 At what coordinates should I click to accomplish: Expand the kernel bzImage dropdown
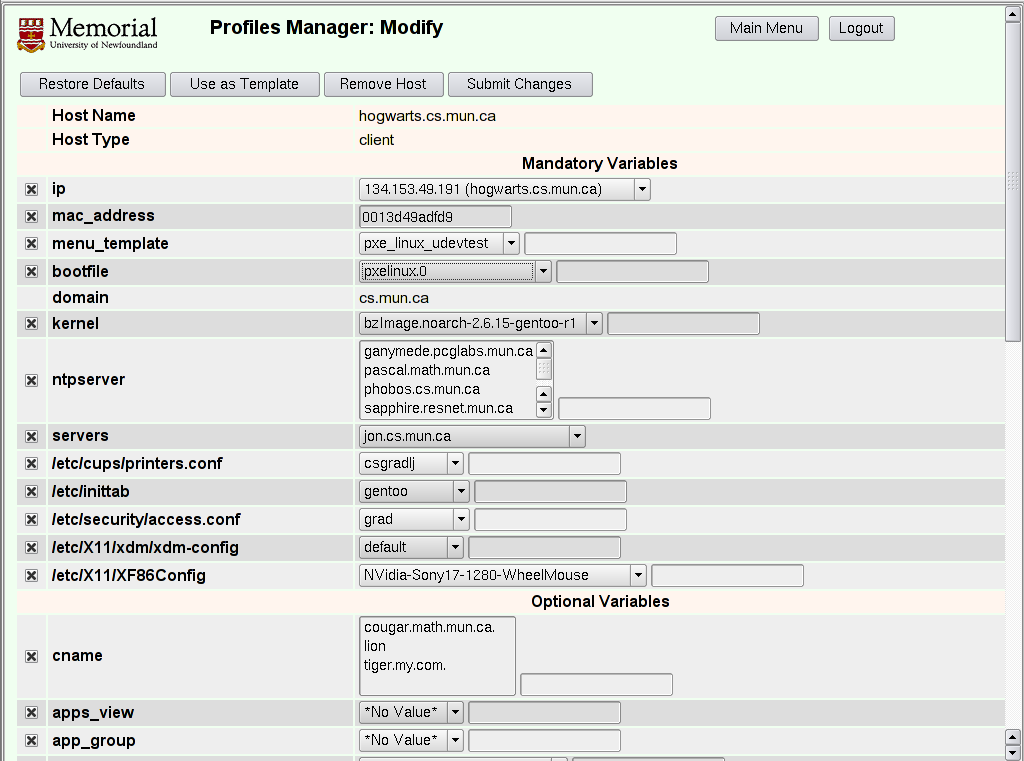click(481, 323)
